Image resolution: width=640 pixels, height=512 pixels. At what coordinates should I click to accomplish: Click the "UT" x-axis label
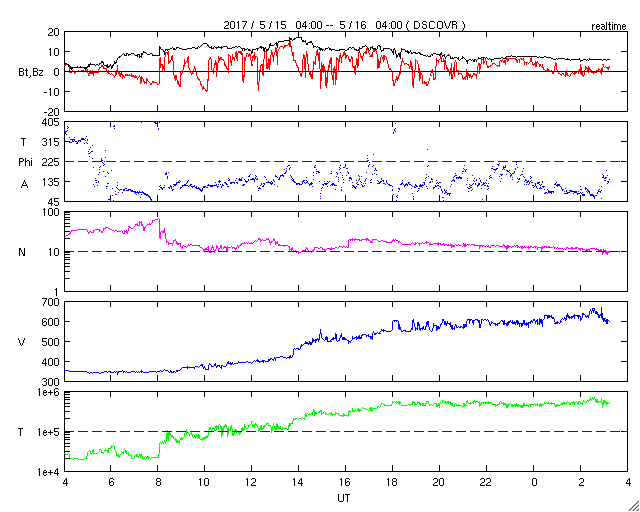(x=343, y=498)
